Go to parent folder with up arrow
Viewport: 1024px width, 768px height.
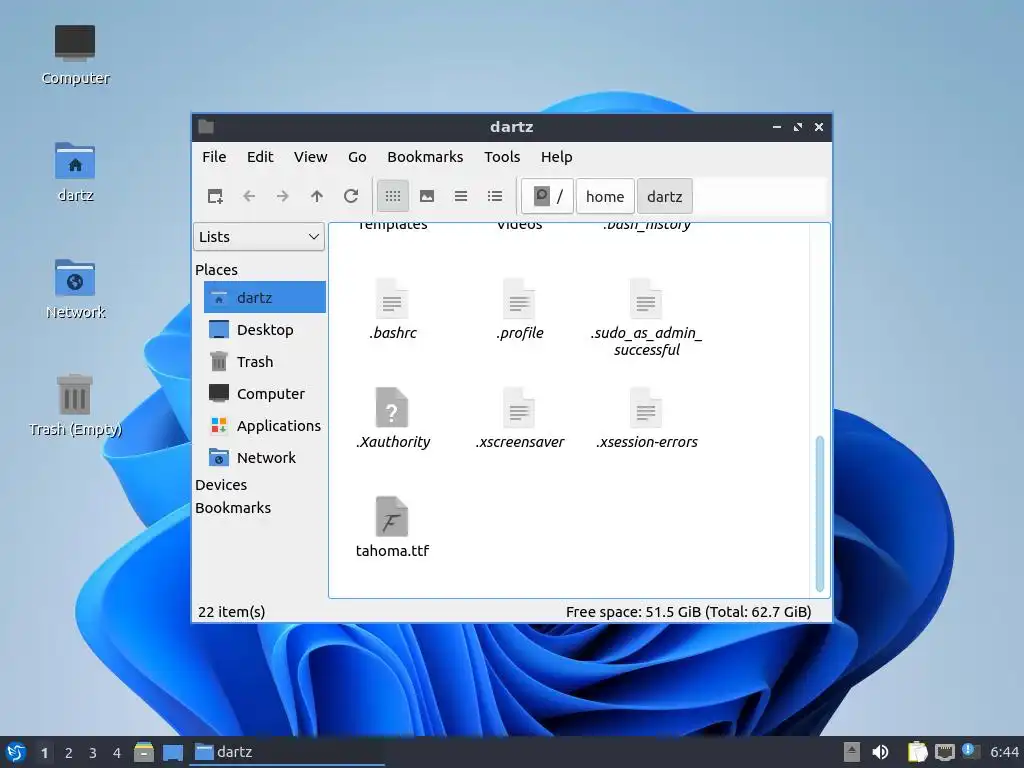[x=317, y=196]
